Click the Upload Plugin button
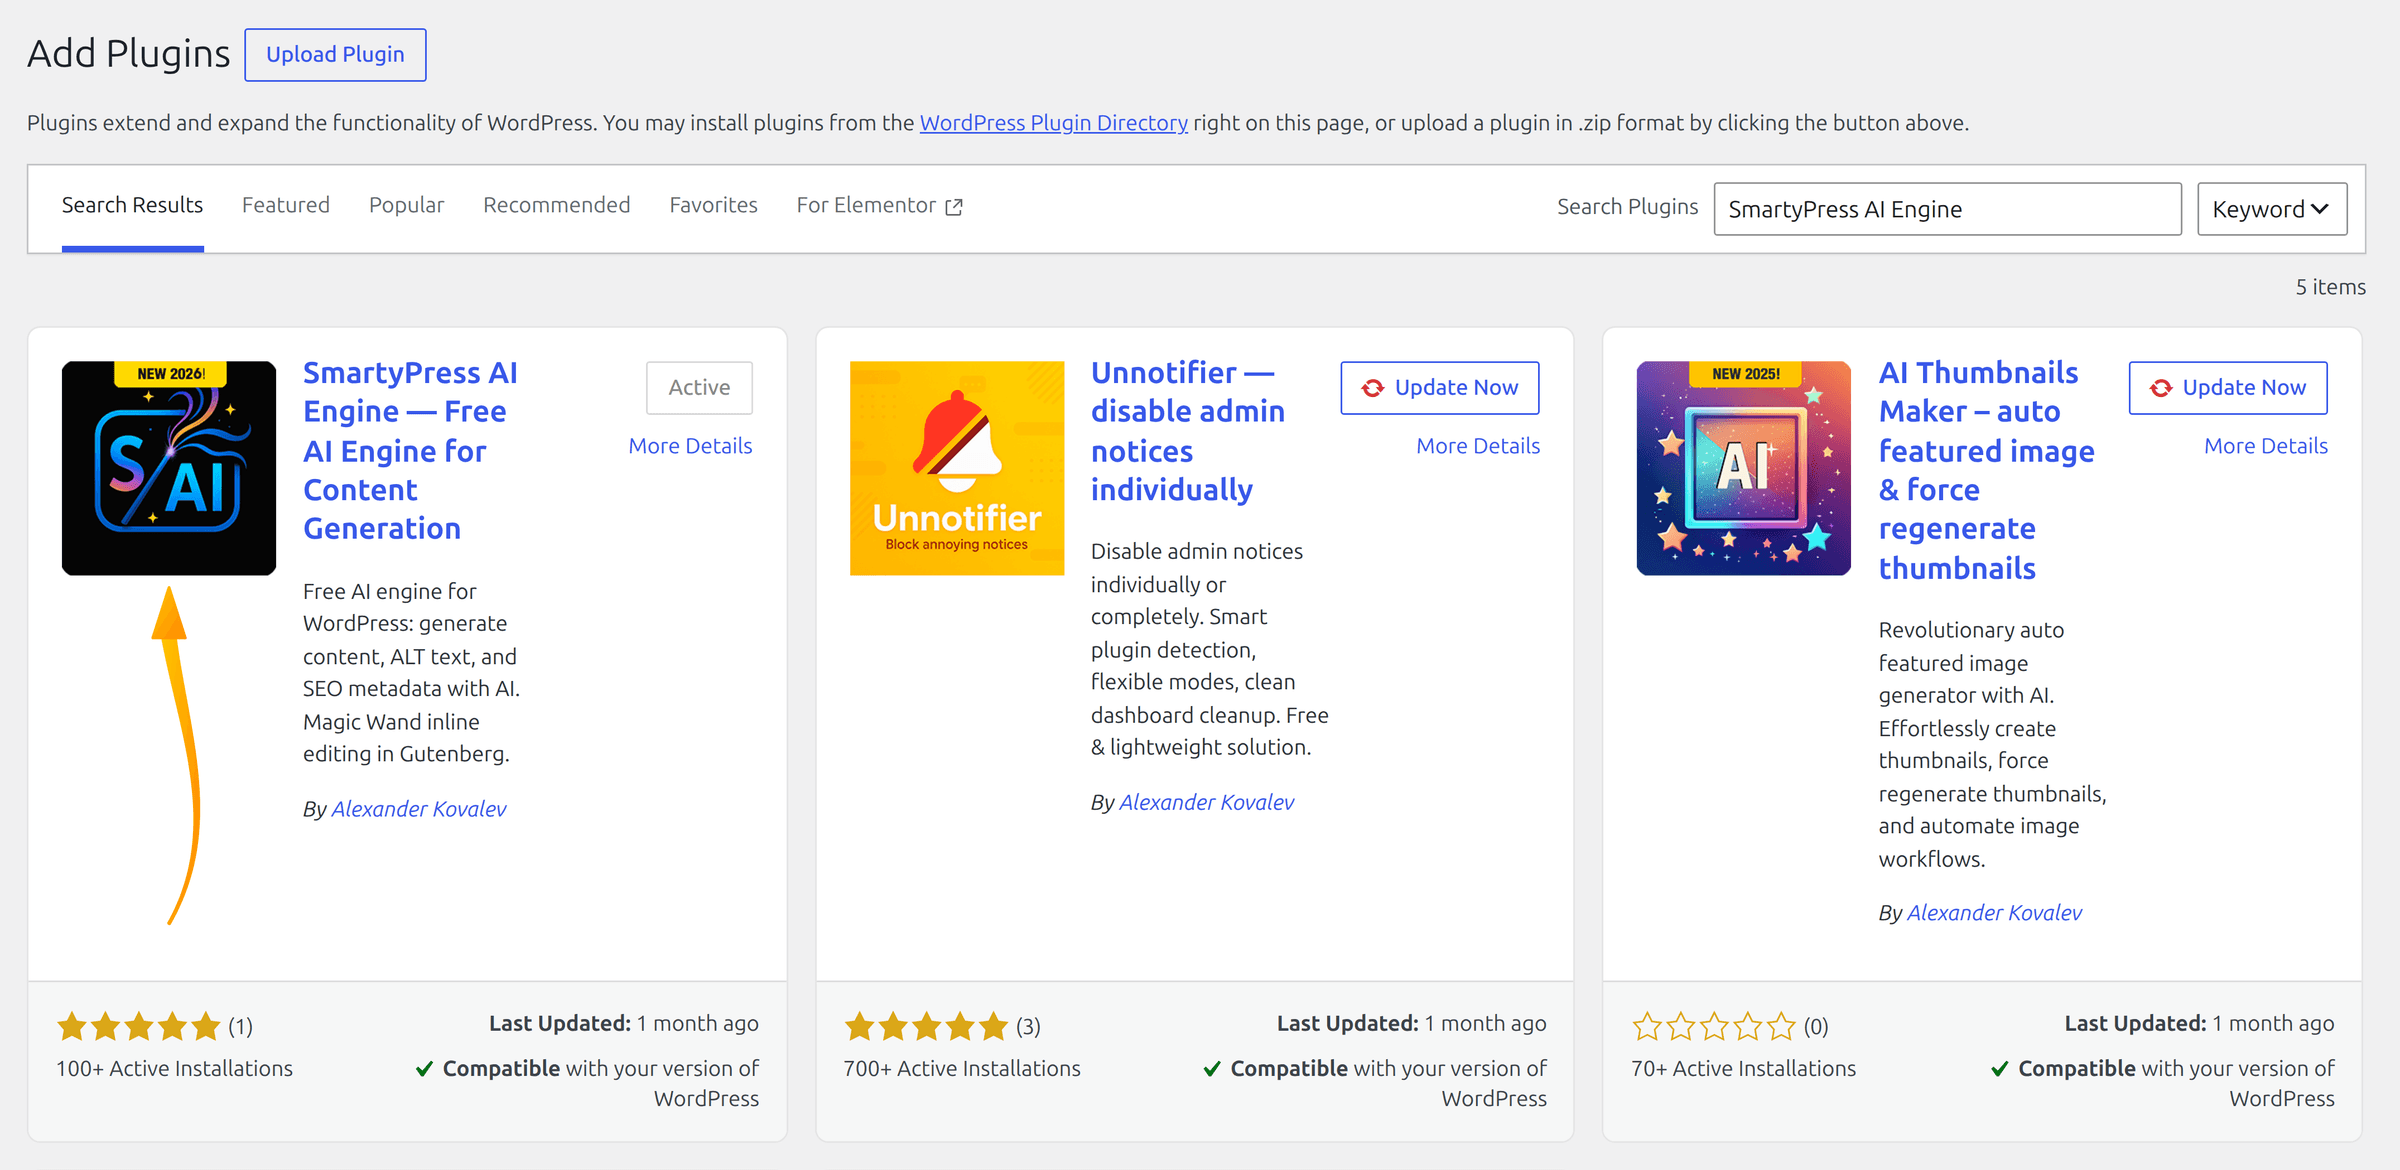 coord(335,55)
